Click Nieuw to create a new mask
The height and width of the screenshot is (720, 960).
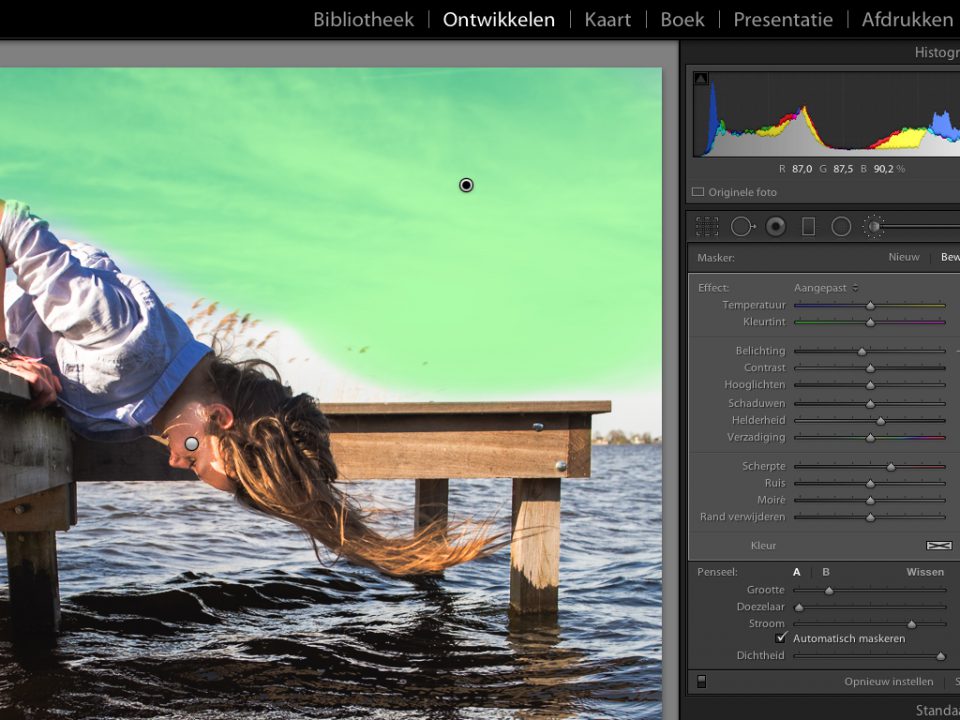[x=903, y=257]
